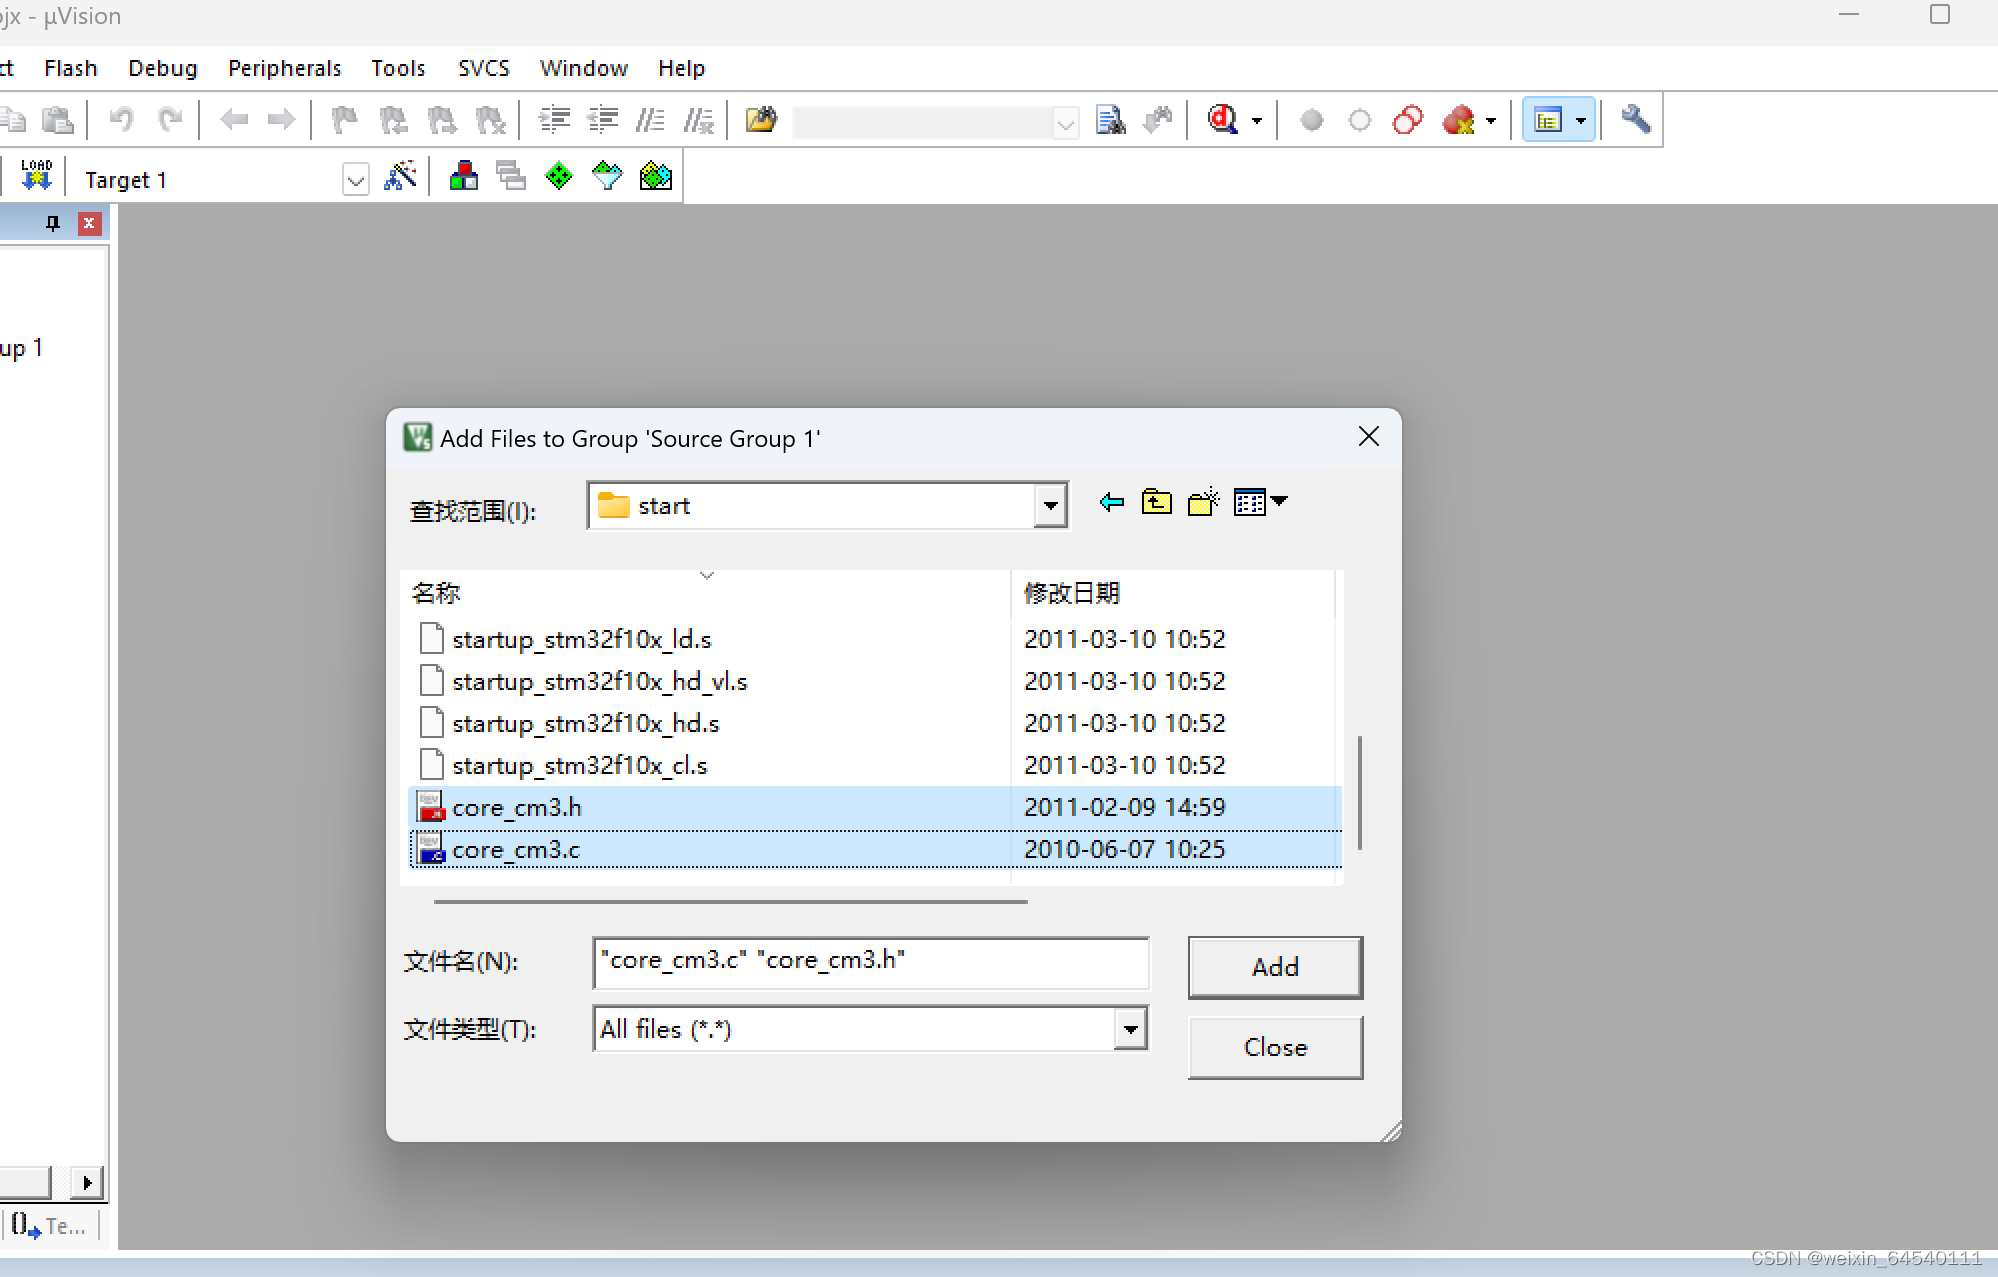
Task: Click the Rebuild all target files icon
Action: [606, 175]
